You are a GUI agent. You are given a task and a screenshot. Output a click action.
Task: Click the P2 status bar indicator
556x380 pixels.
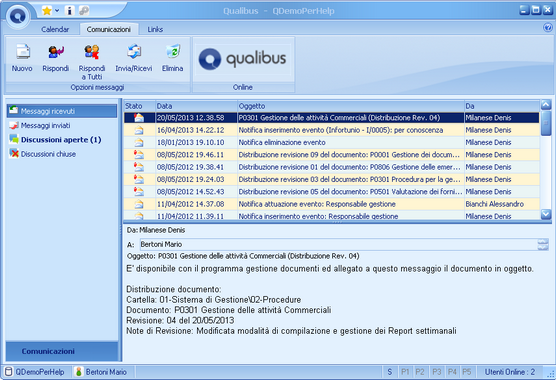coord(420,372)
